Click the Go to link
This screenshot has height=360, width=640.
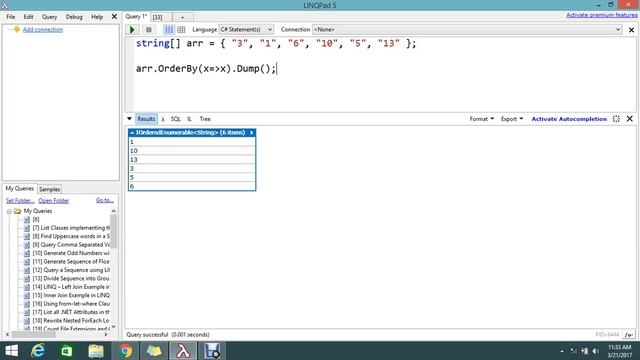pos(105,200)
